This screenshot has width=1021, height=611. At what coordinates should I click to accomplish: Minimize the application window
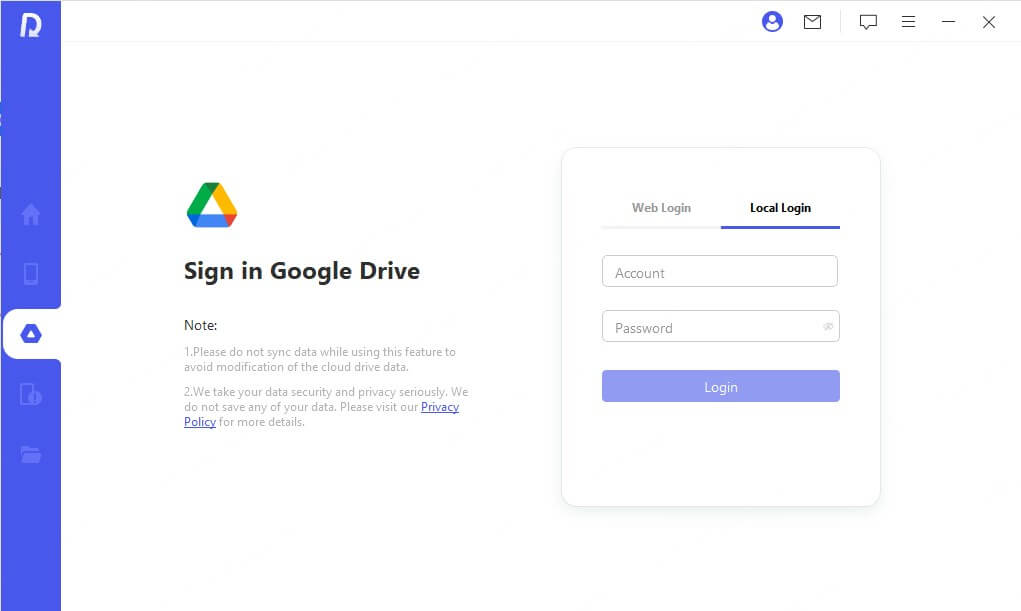(x=948, y=22)
